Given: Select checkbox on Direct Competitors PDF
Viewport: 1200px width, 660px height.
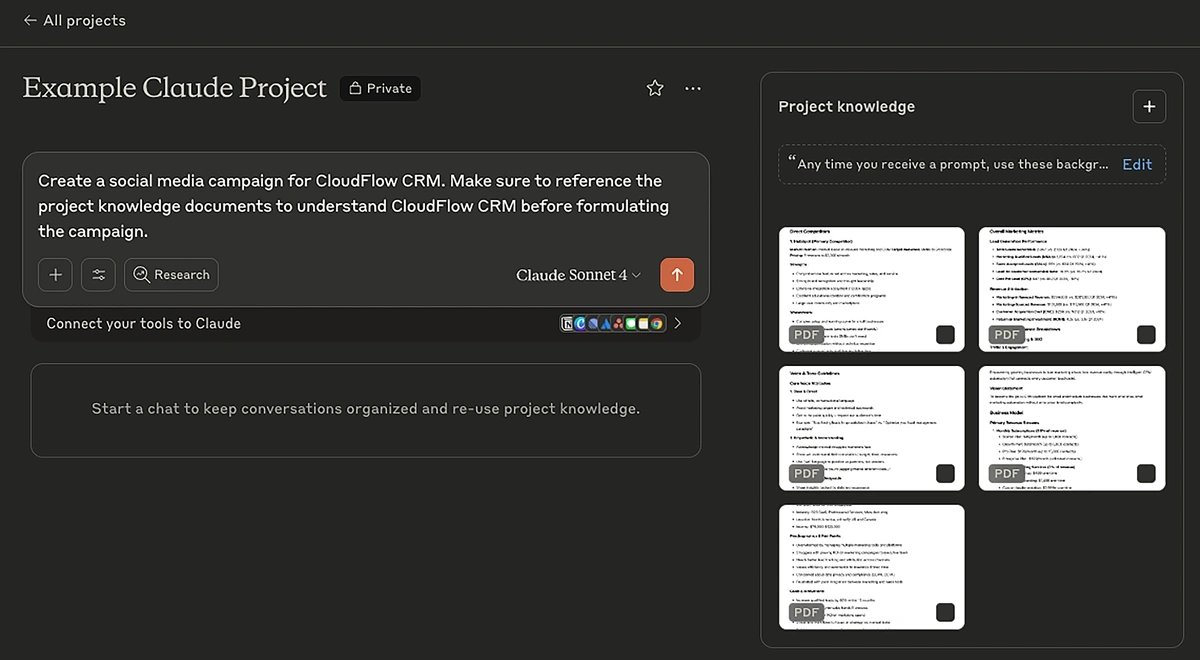Looking at the screenshot, I should click(945, 334).
